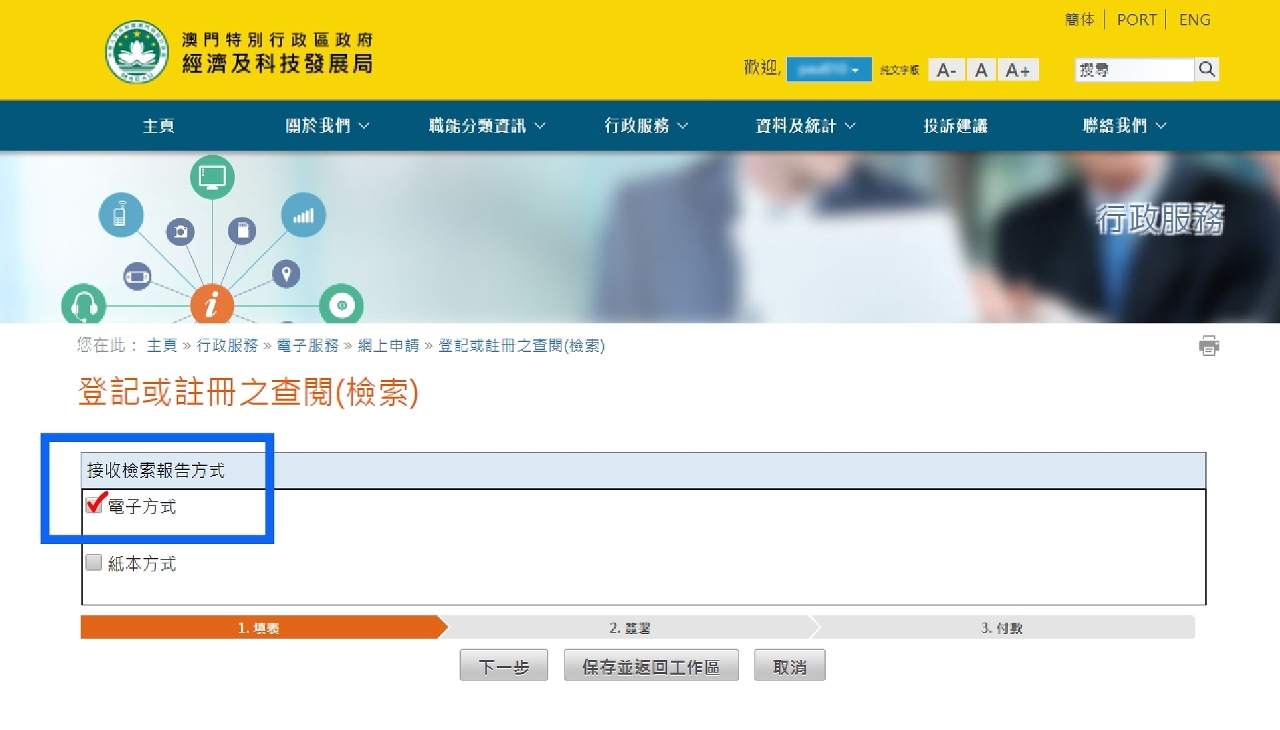Click into the search input field
Image resolution: width=1280 pixels, height=730 pixels.
1134,70
